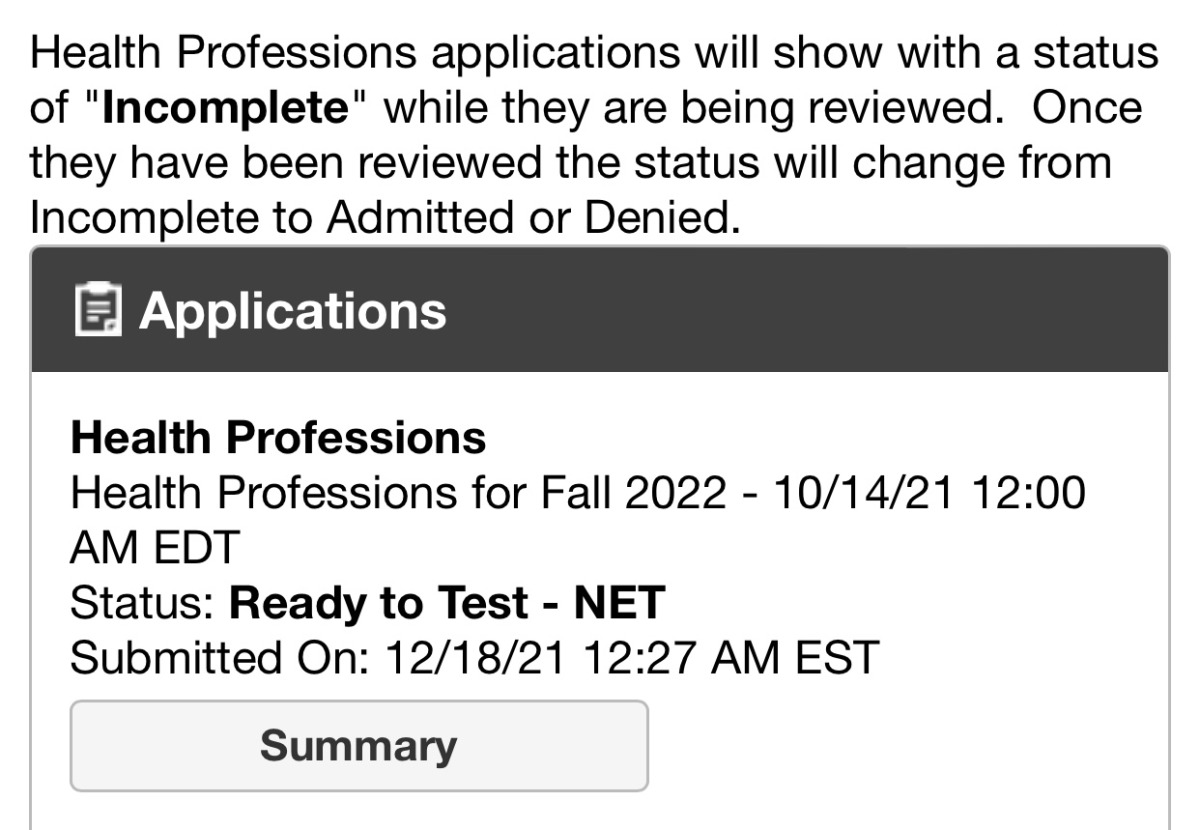Click empty area of the dark Applications header bar
The width and height of the screenshot is (1200, 830).
[800, 311]
